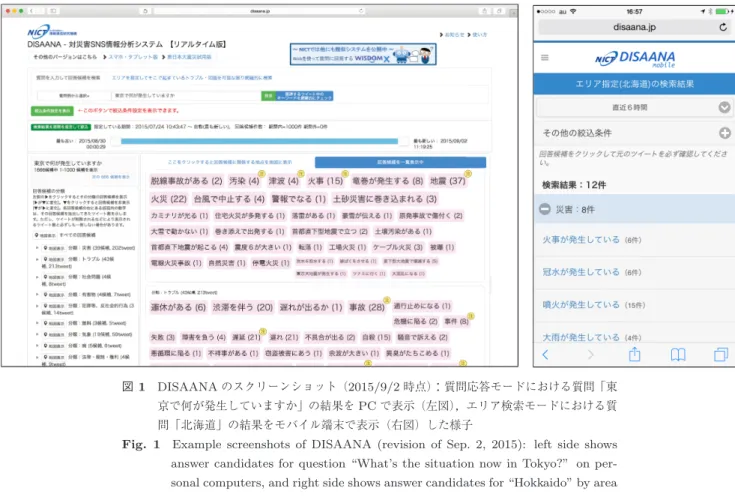Click the map pin button for トラブル category

pos(53,259)
